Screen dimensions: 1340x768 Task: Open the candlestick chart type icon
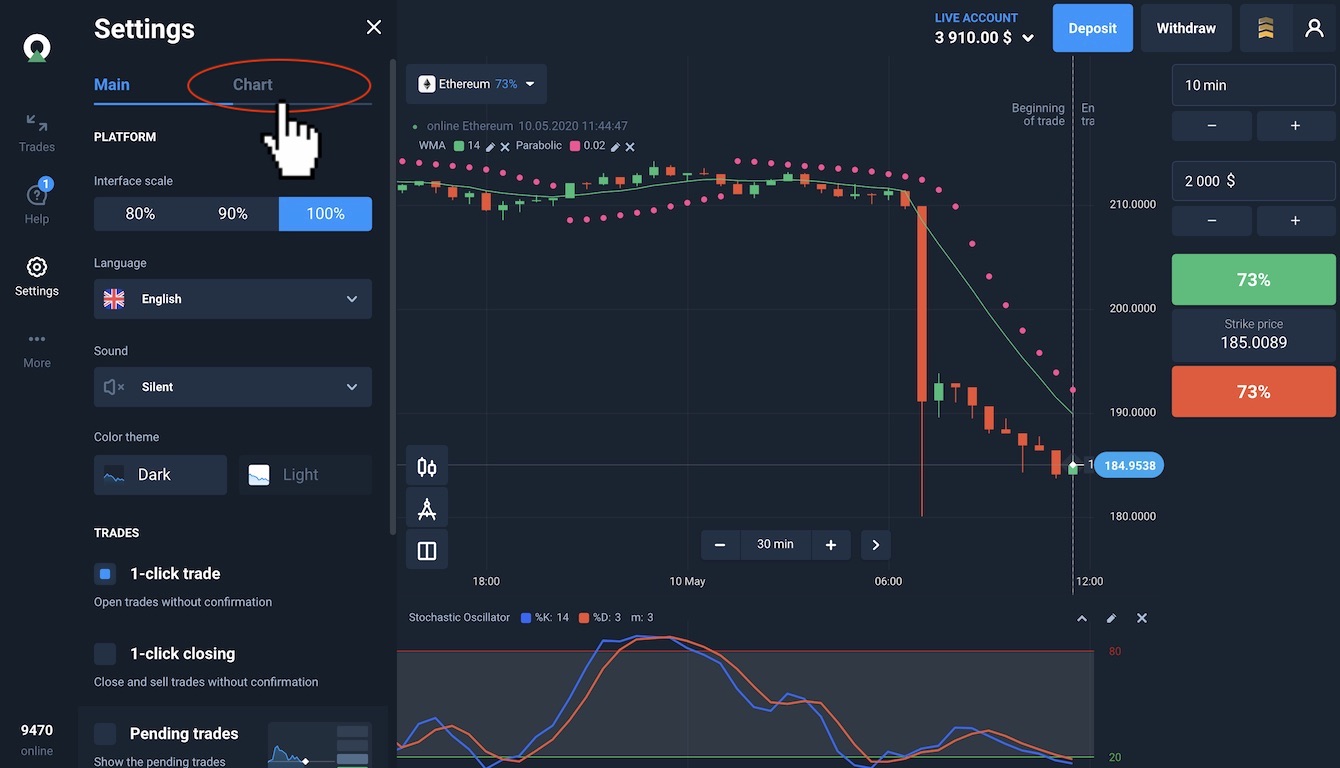coord(427,467)
